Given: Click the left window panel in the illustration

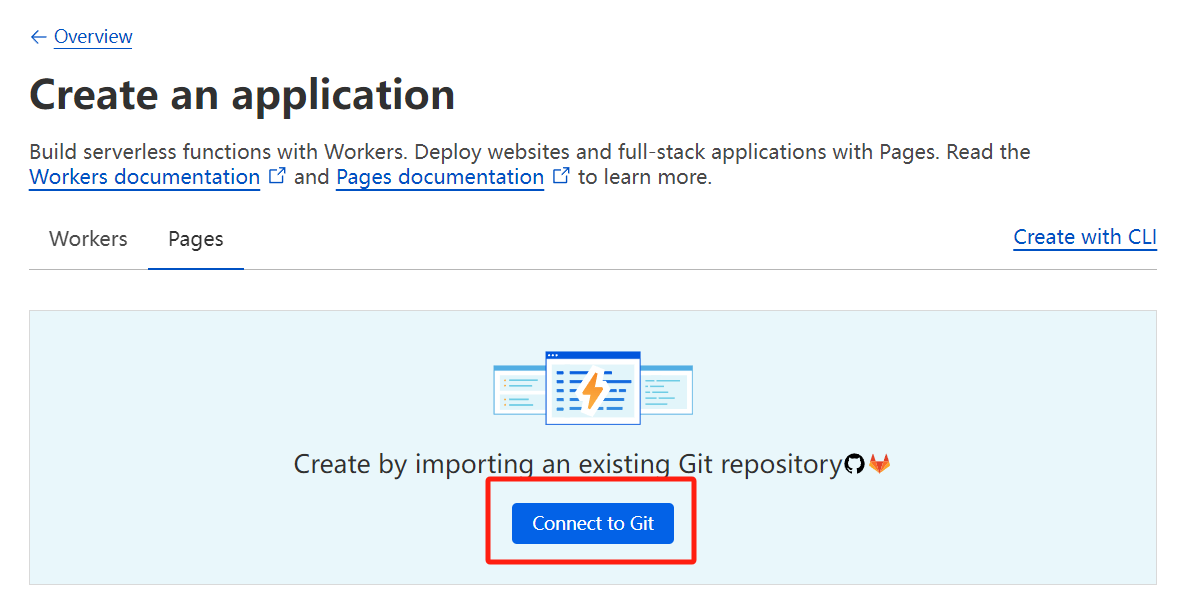Looking at the screenshot, I should click(x=519, y=390).
